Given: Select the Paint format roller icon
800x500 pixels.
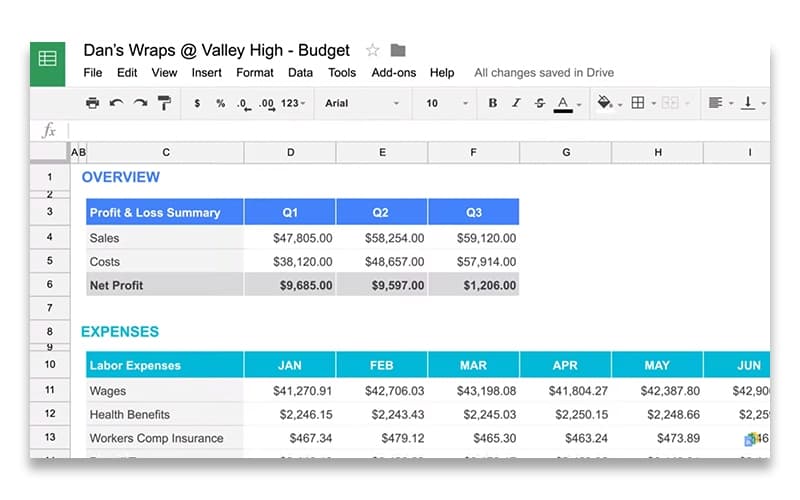Looking at the screenshot, I should 165,103.
